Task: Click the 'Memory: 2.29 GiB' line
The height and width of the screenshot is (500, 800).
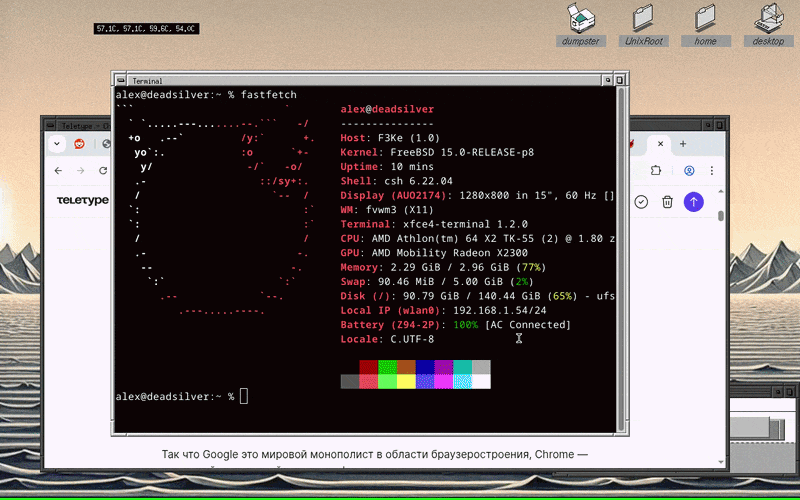Action: (x=443, y=267)
